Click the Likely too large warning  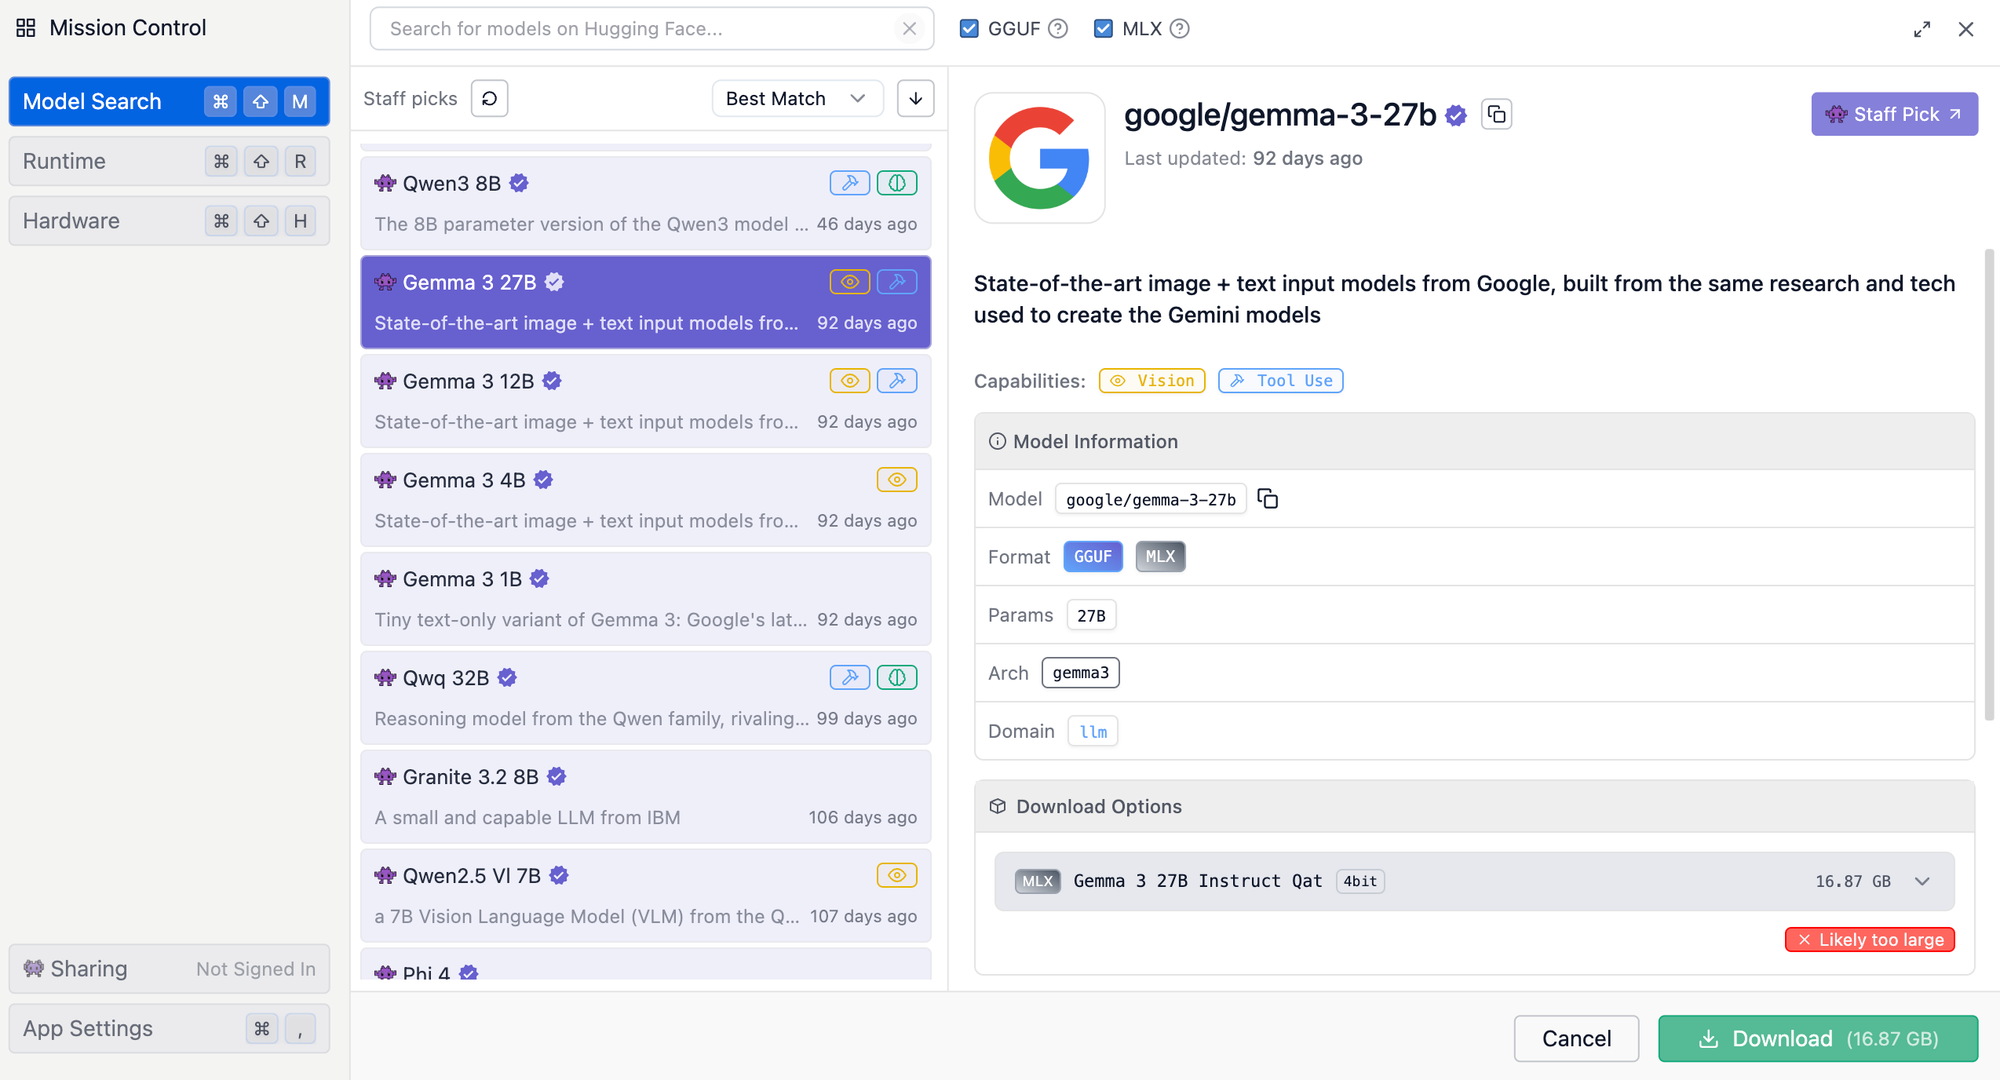(1870, 940)
